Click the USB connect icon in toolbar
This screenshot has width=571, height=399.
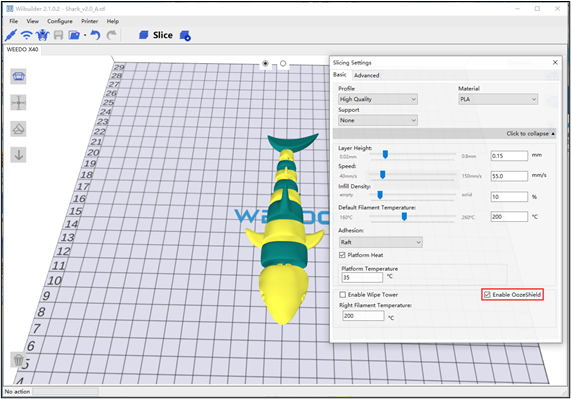point(11,35)
